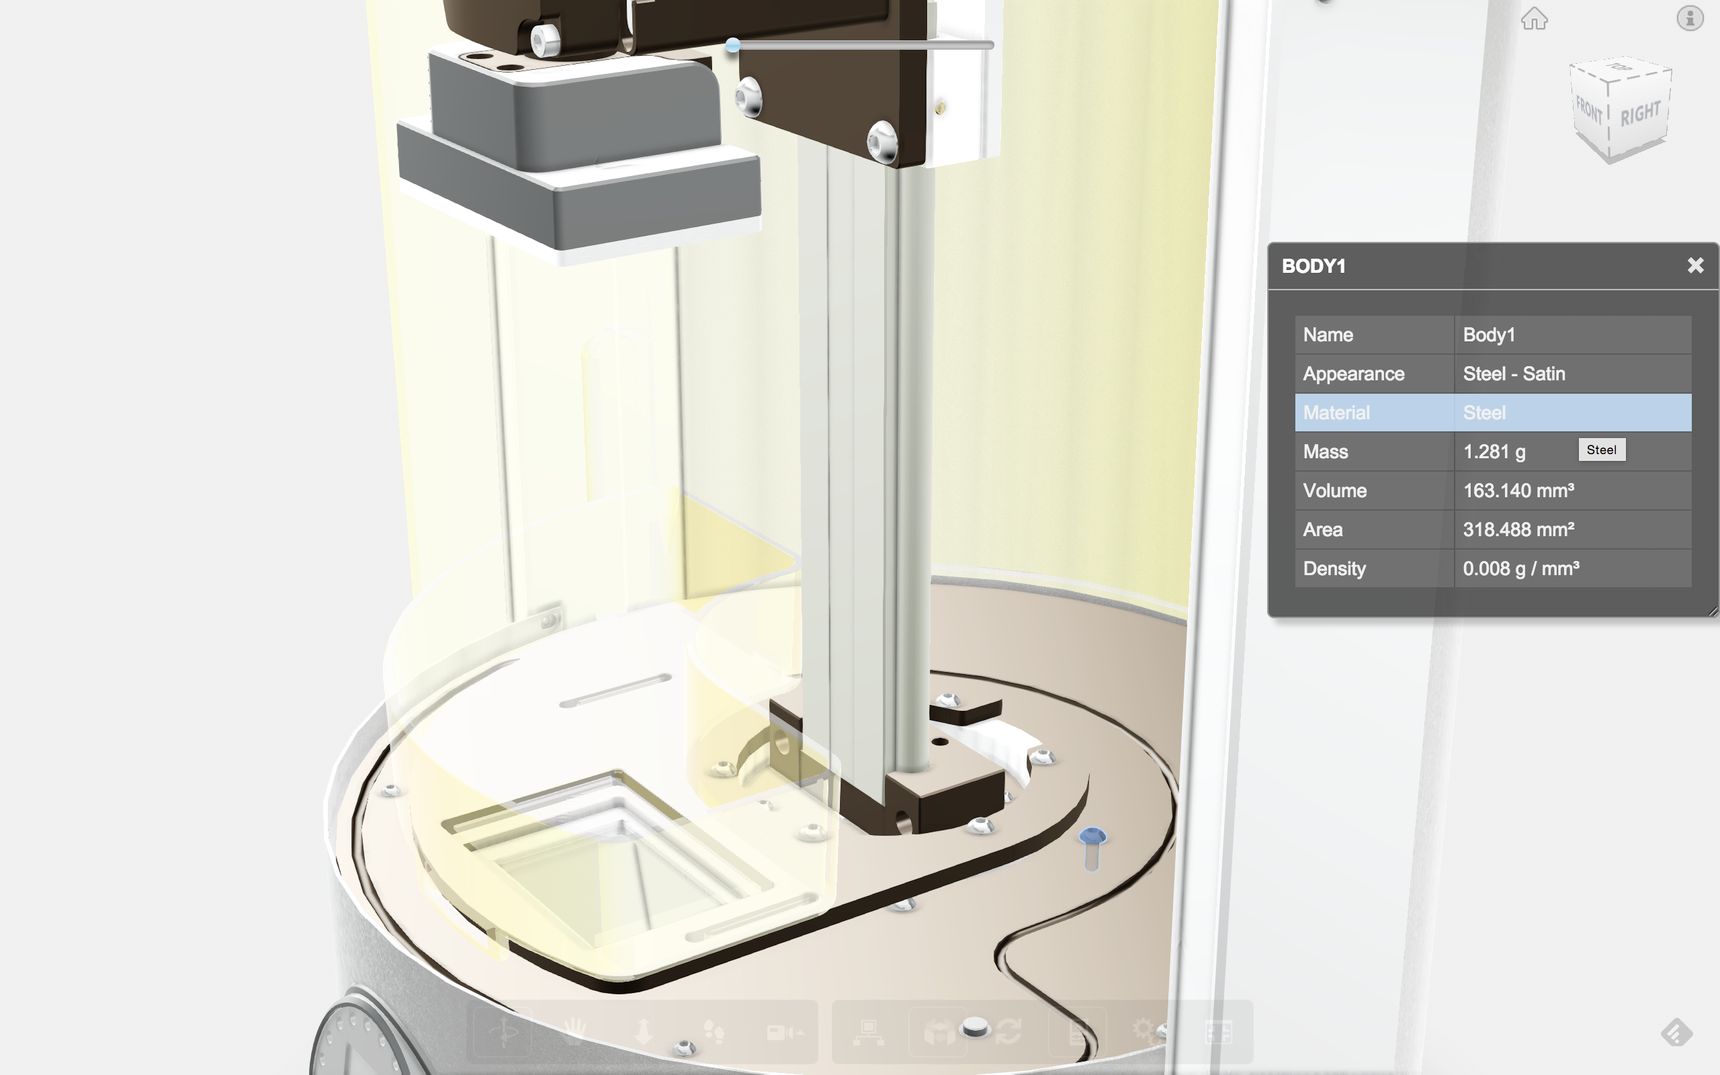Select the highlighted blue screw in model
Screen dimensions: 1720x1075
pyautogui.click(x=1092, y=847)
